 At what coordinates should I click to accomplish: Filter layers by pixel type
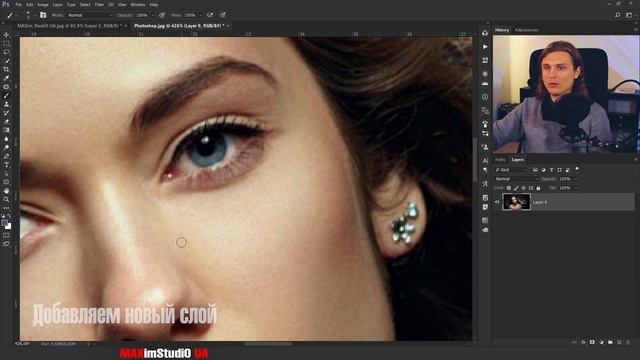pyautogui.click(x=535, y=170)
